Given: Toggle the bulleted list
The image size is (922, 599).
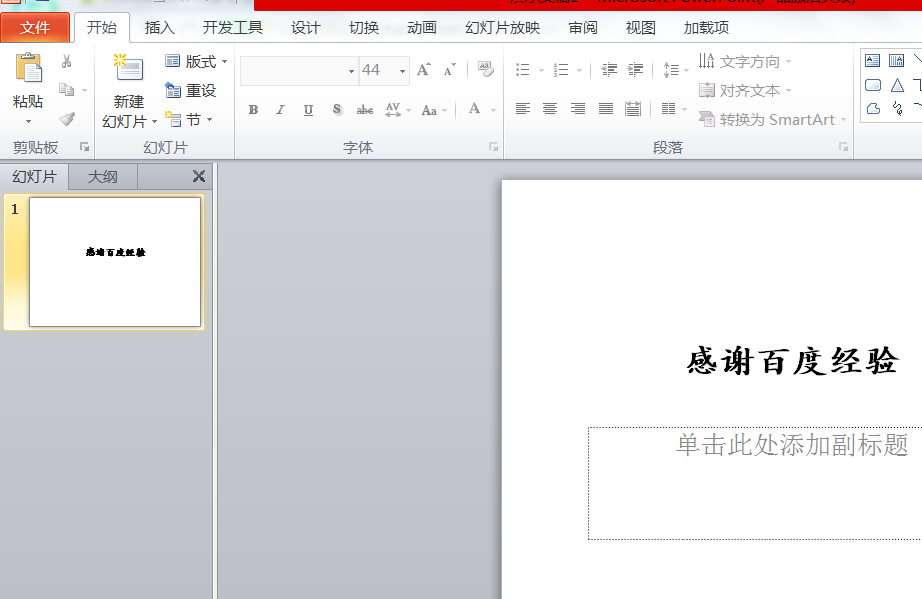Looking at the screenshot, I should tap(523, 70).
